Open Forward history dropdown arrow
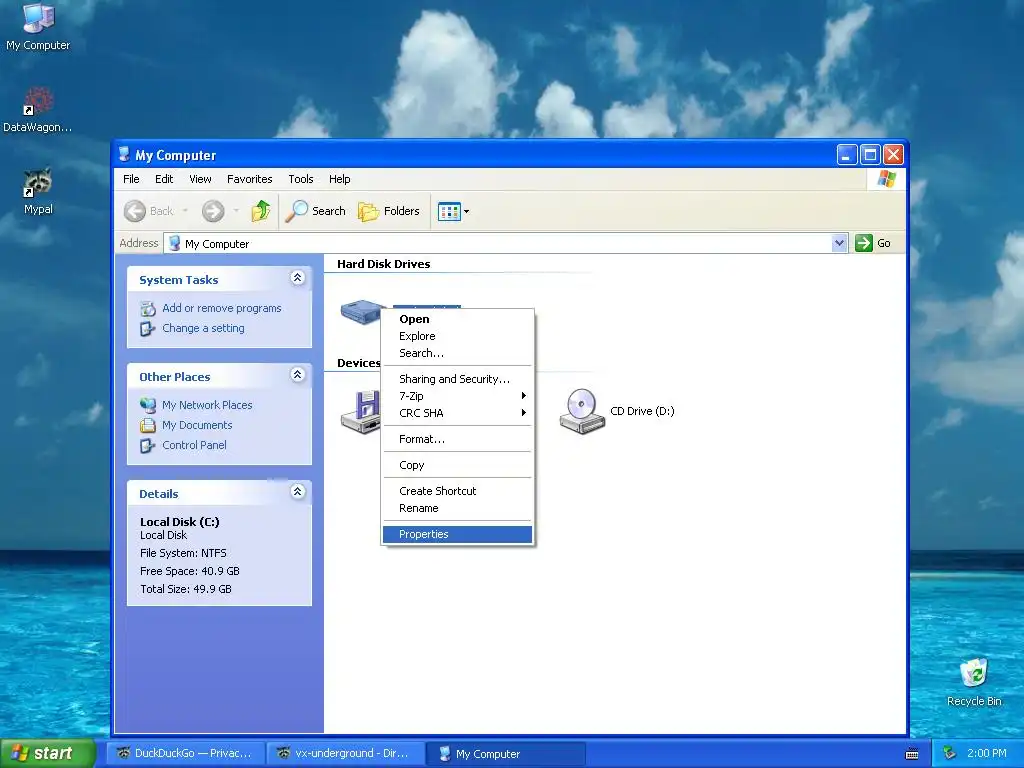Viewport: 1024px width, 768px height. [x=236, y=211]
